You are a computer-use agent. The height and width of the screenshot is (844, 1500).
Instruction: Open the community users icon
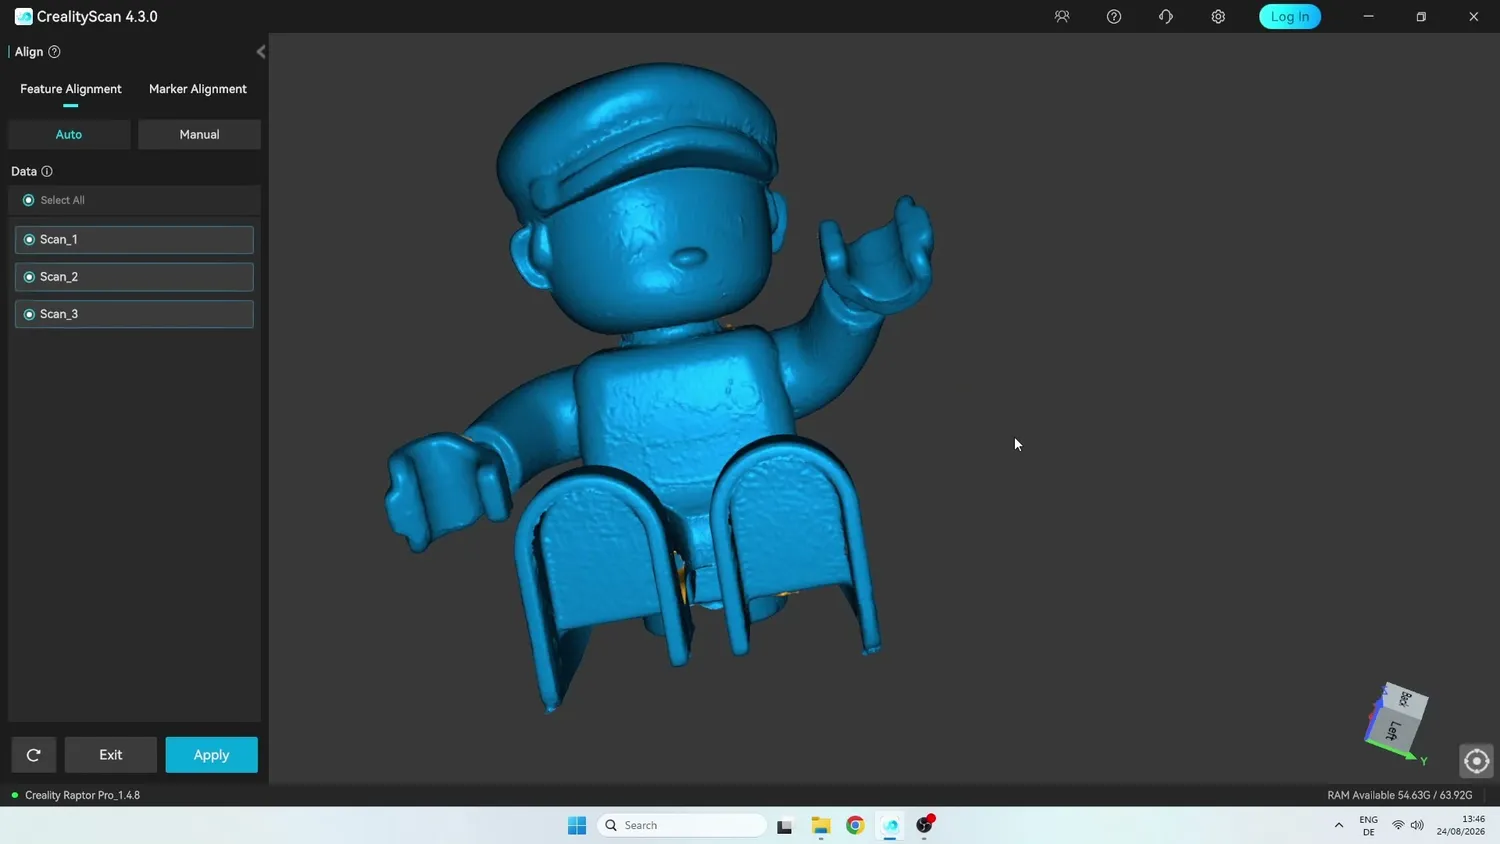(1062, 16)
